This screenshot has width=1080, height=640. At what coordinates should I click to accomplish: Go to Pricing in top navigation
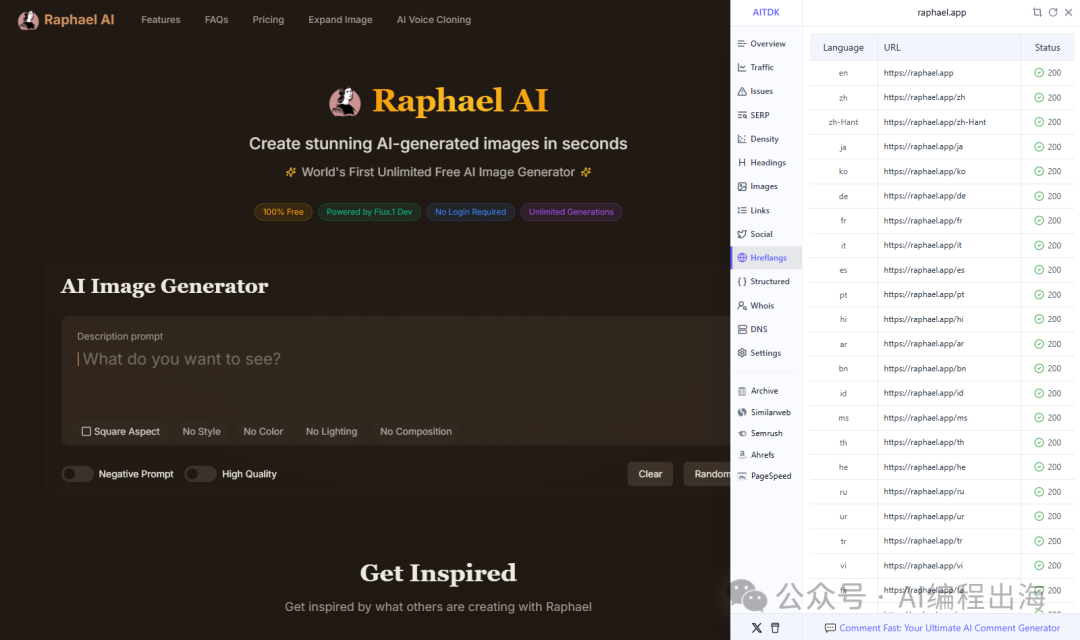pyautogui.click(x=268, y=20)
